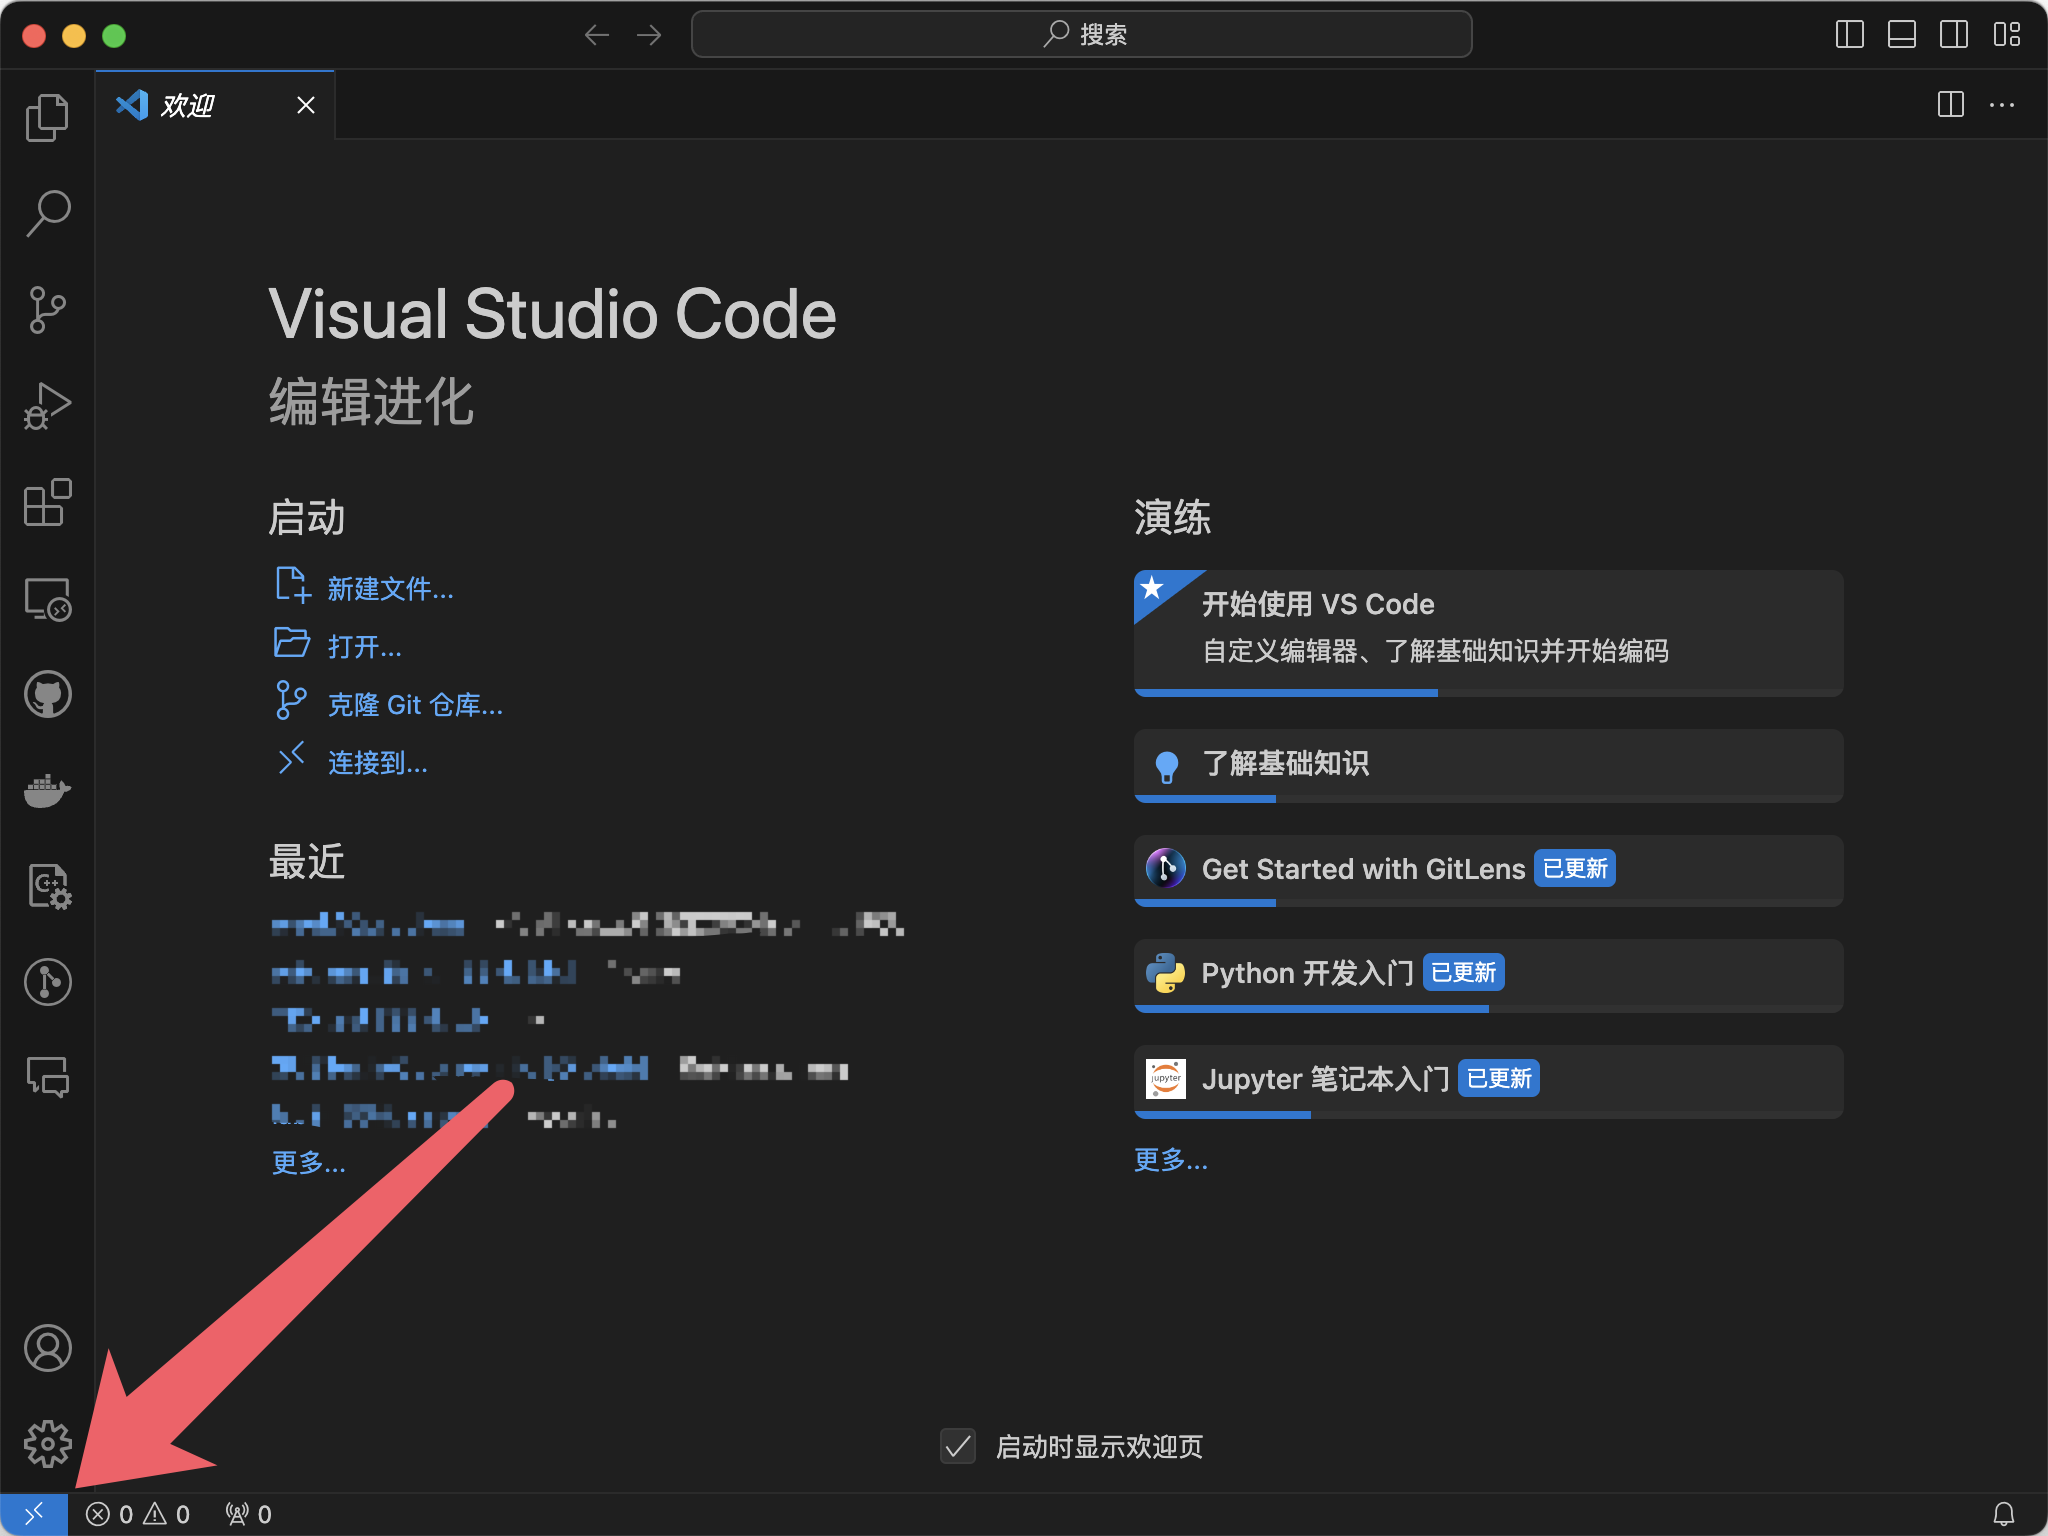
Task: Click 克隆 Git 仓库... link
Action: pos(415,705)
